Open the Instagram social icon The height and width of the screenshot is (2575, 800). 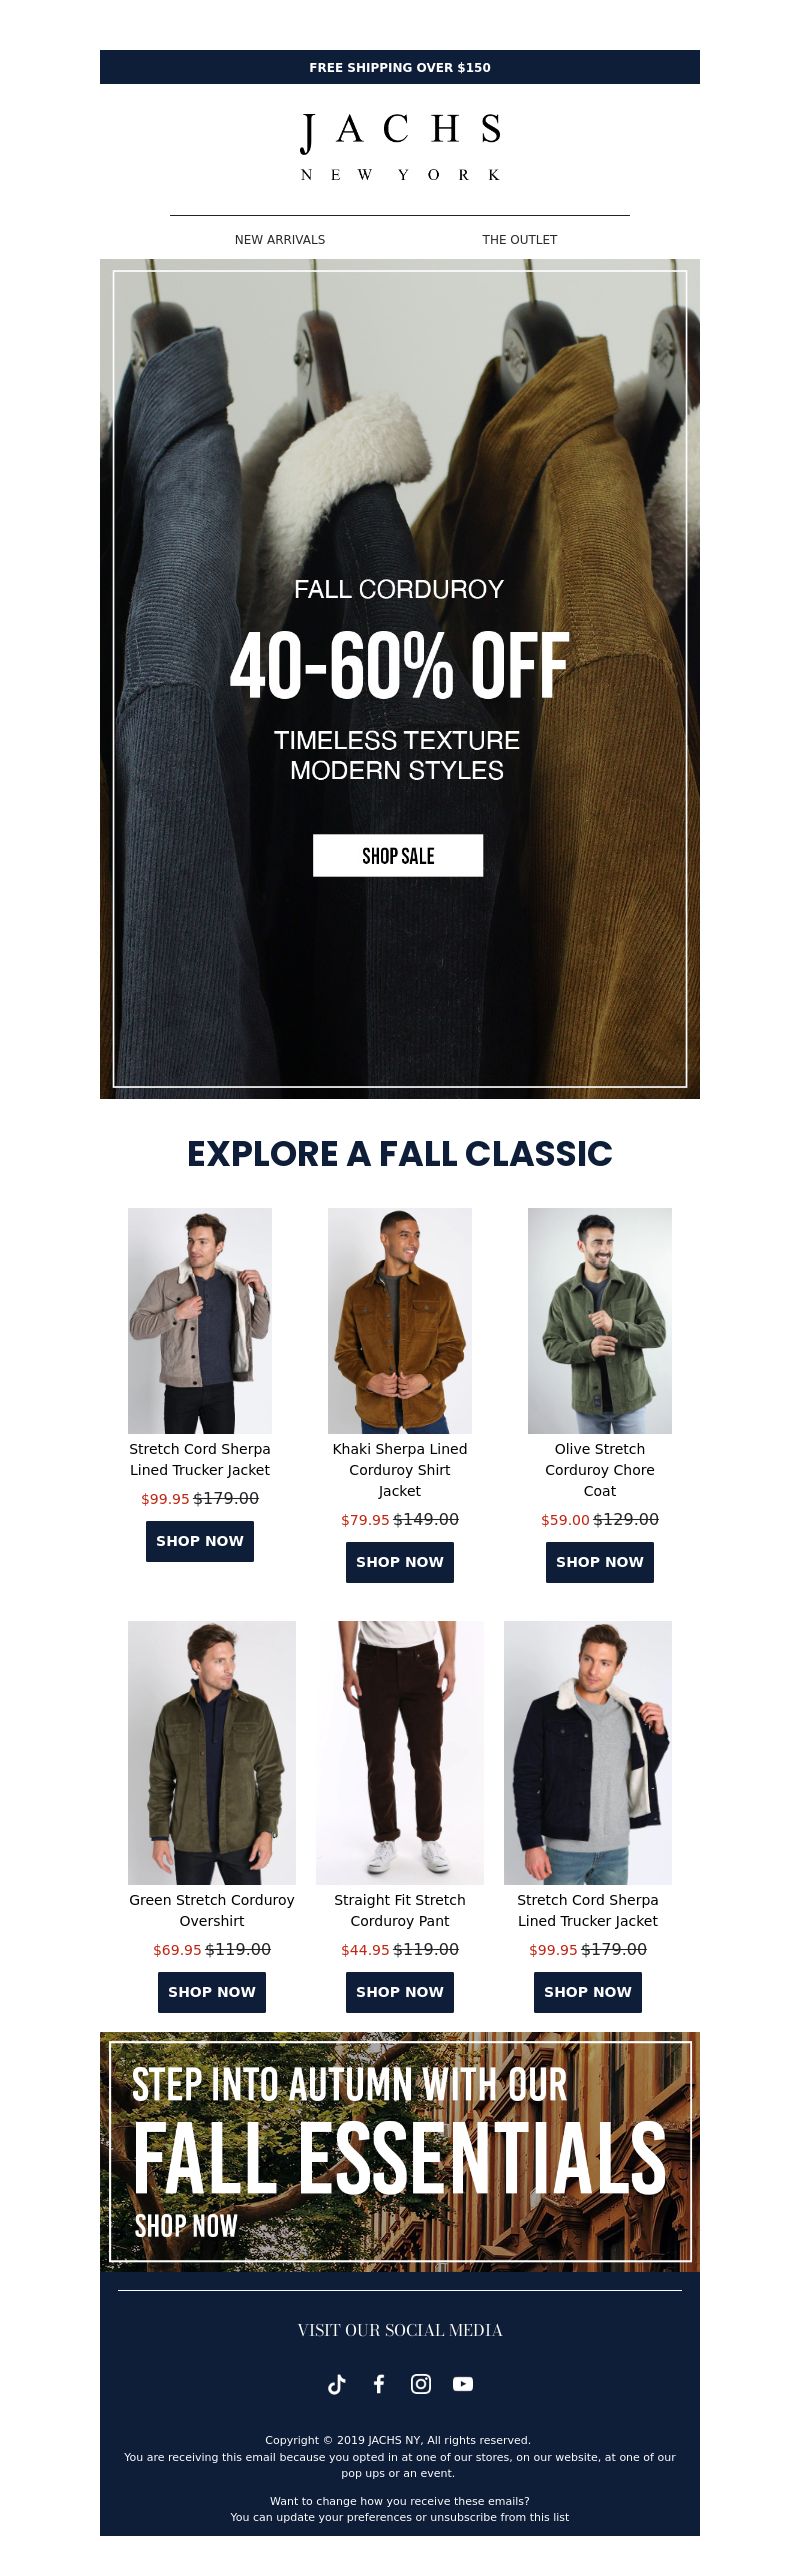click(421, 2384)
